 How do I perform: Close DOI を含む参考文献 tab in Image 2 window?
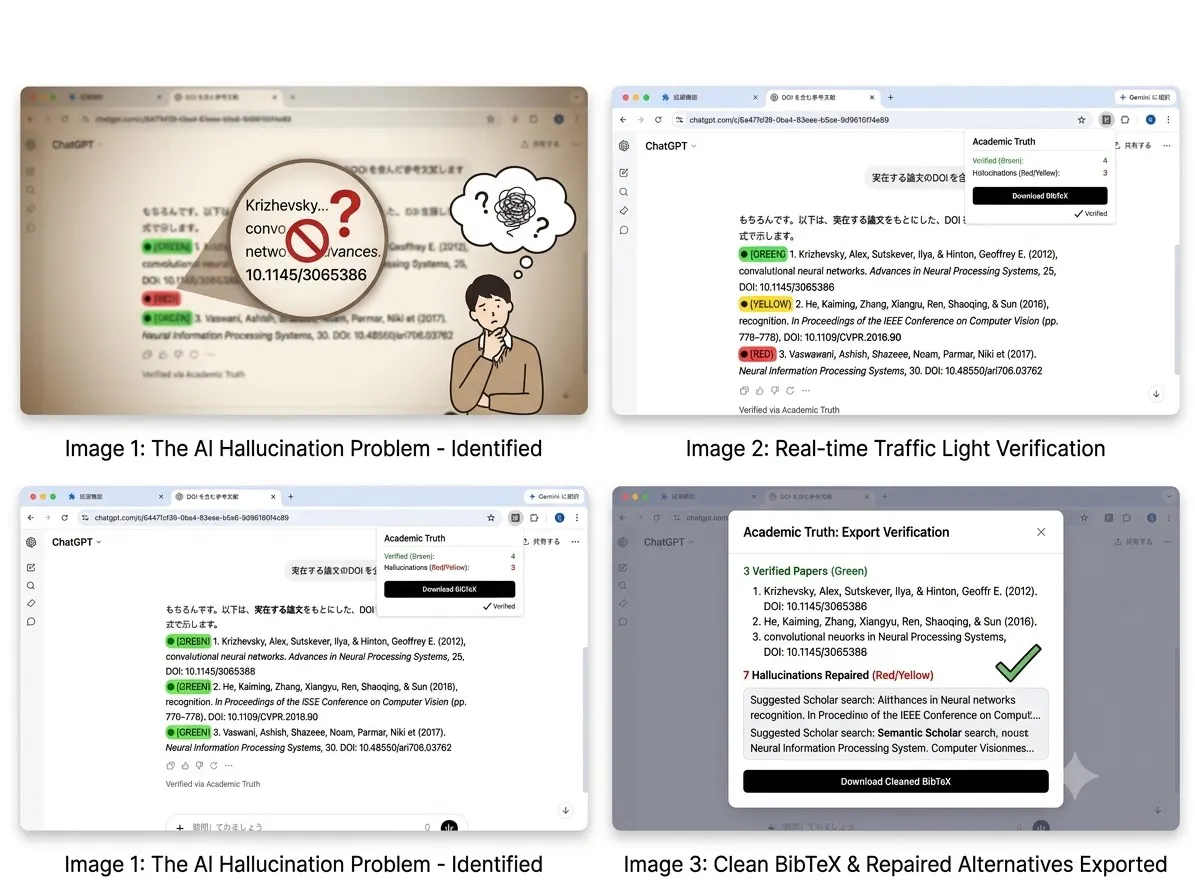872,98
